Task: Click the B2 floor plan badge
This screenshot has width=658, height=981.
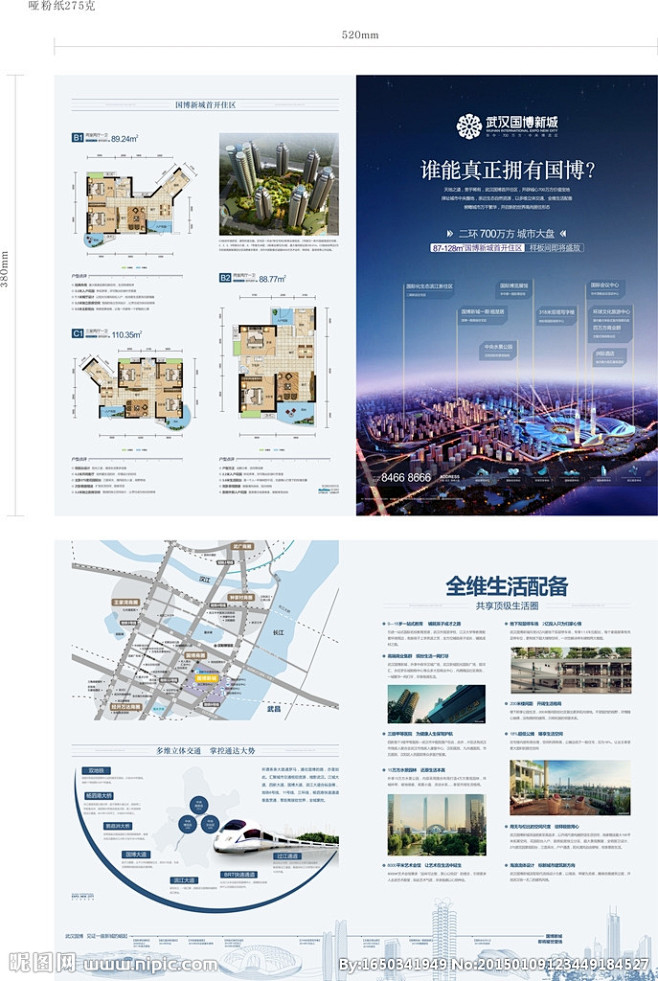Action: (225, 278)
